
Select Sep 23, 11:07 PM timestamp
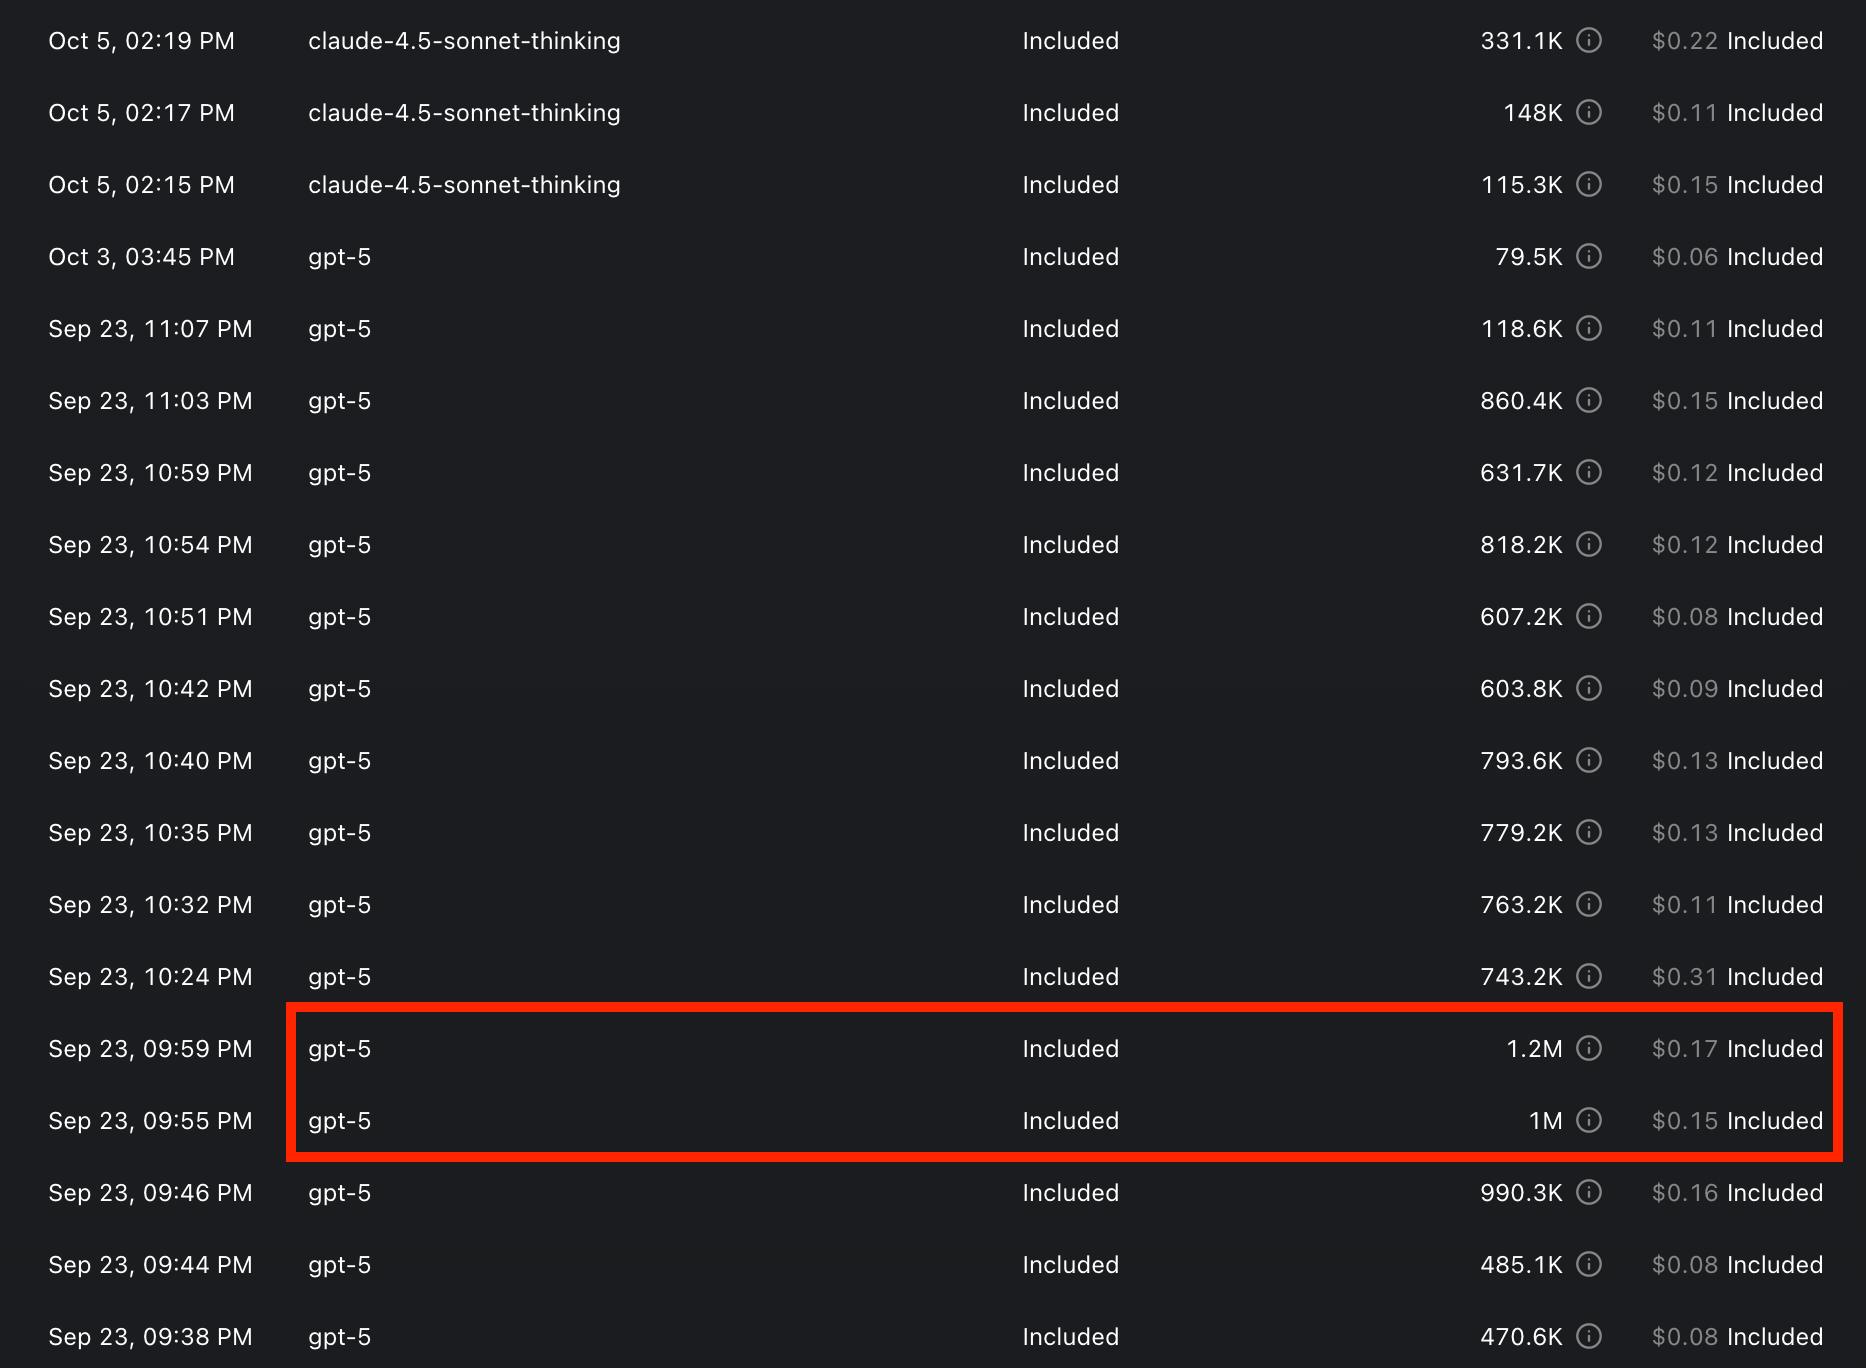150,329
